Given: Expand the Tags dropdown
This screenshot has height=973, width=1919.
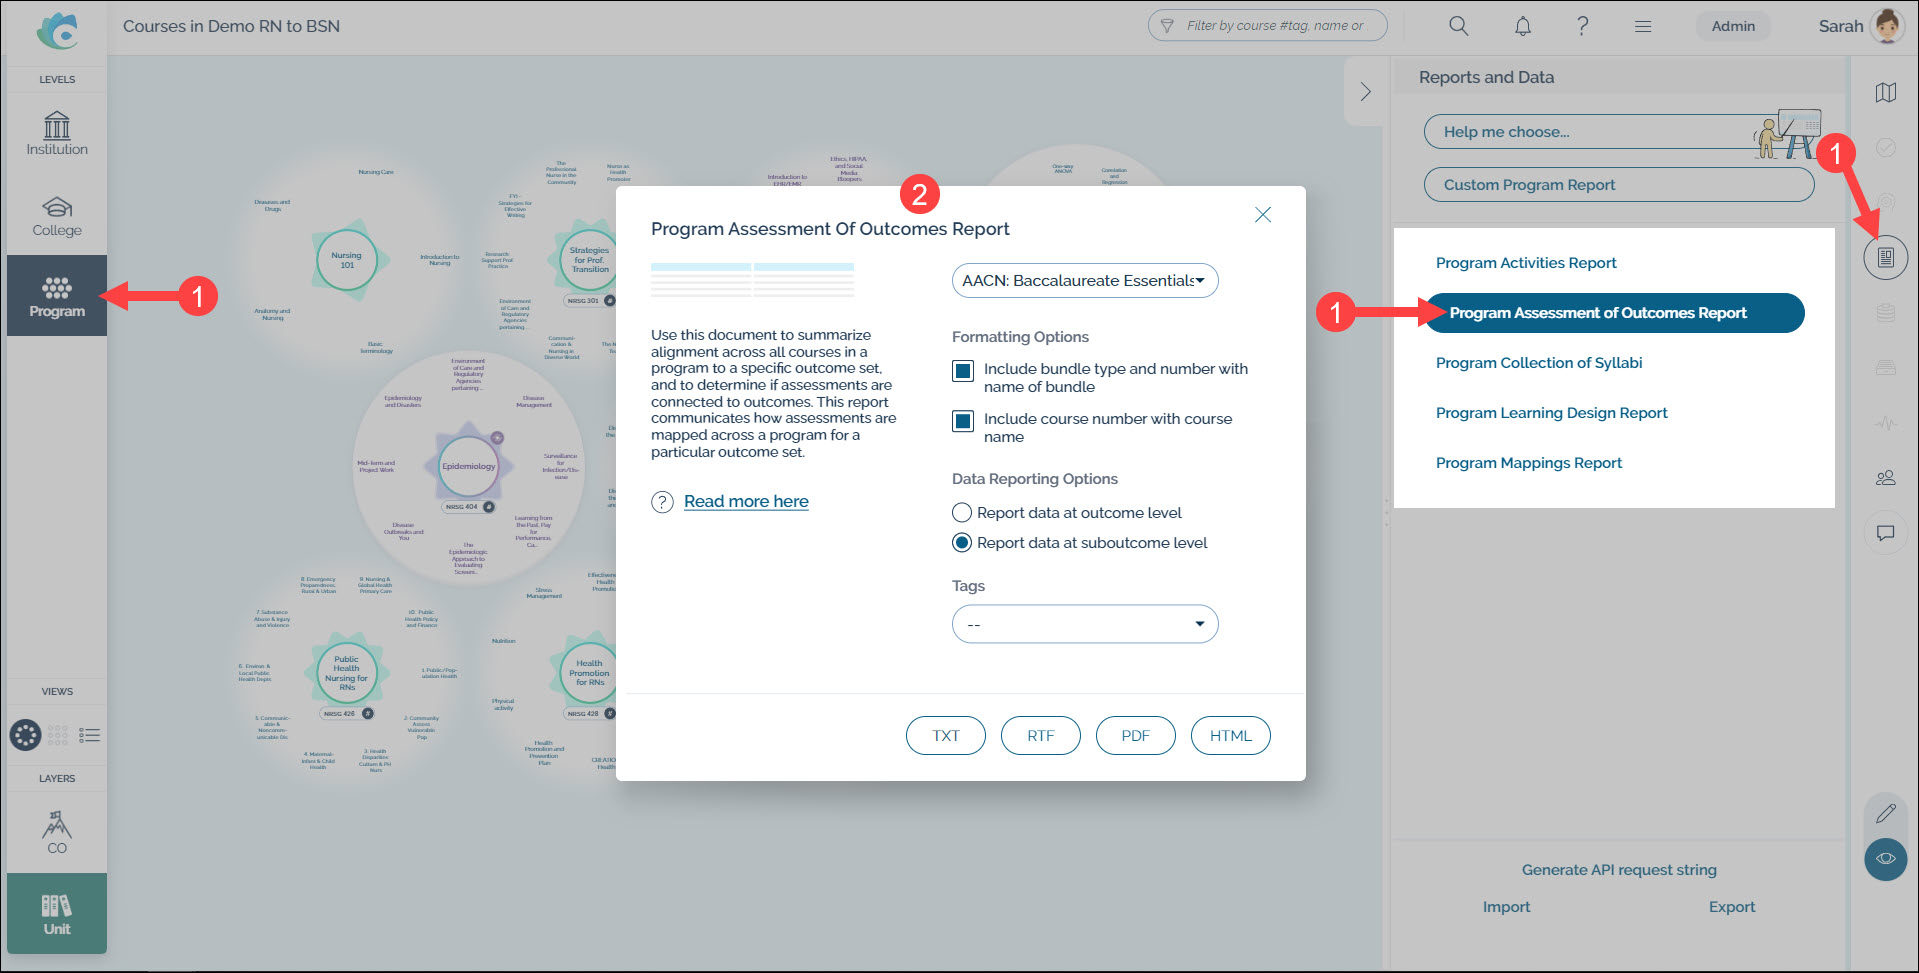Looking at the screenshot, I should pyautogui.click(x=1084, y=624).
